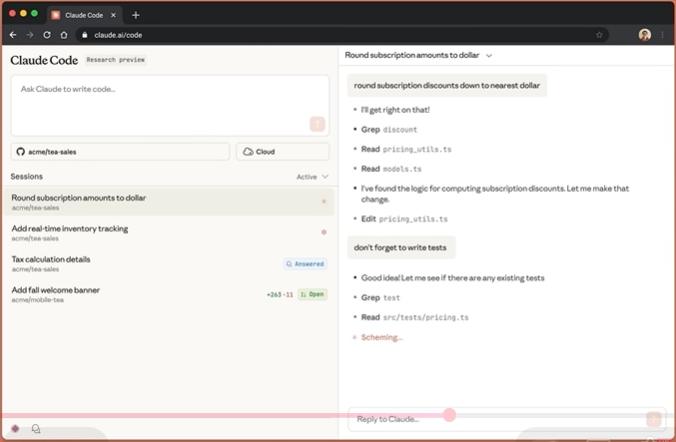The width and height of the screenshot is (676, 442).
Task: Open the Chrome three-dot menu
Action: coord(662,34)
